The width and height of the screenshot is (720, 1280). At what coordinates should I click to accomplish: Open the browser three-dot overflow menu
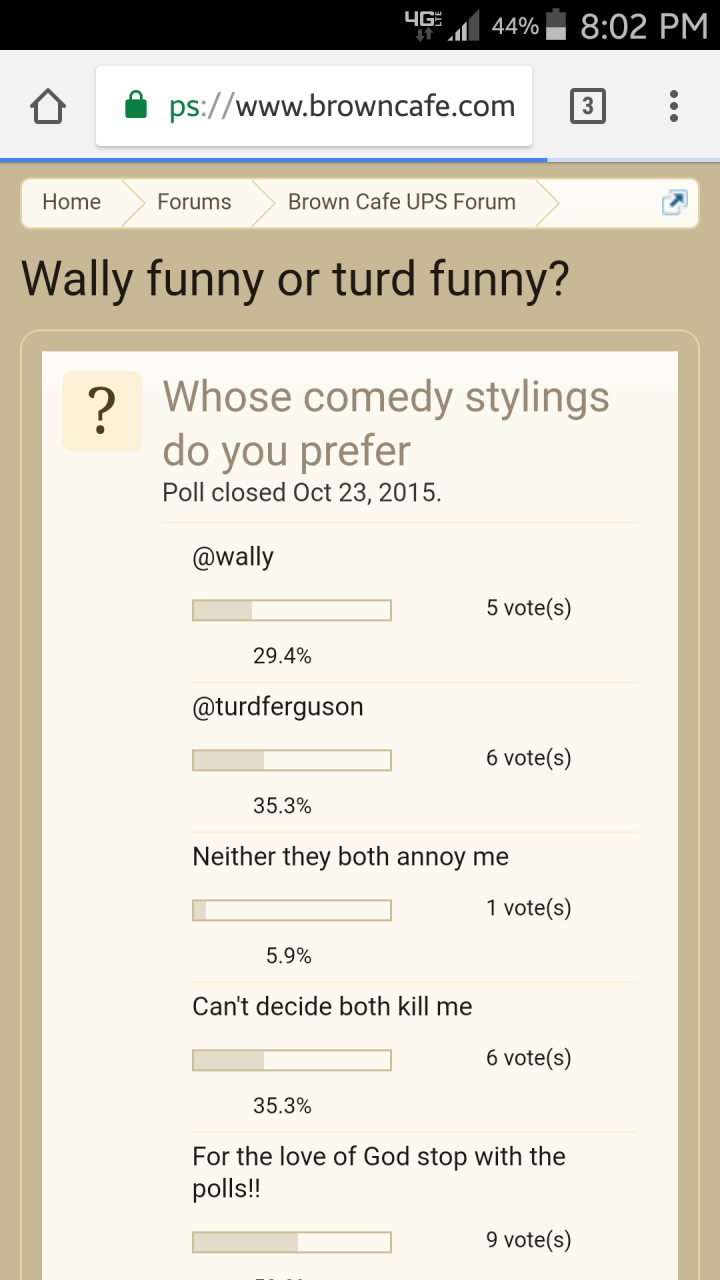coord(674,106)
